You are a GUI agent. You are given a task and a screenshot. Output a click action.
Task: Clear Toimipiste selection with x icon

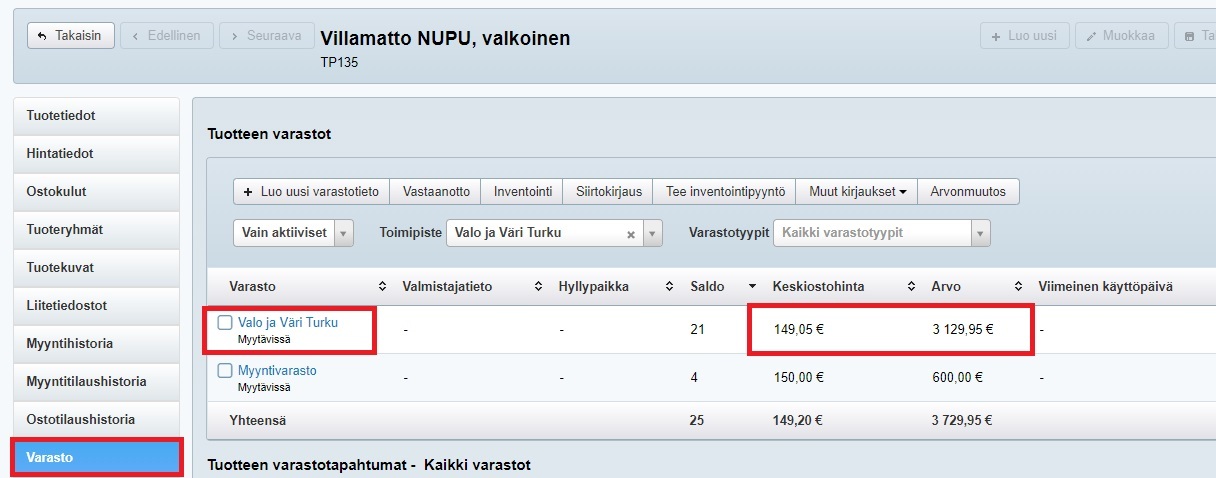point(631,234)
